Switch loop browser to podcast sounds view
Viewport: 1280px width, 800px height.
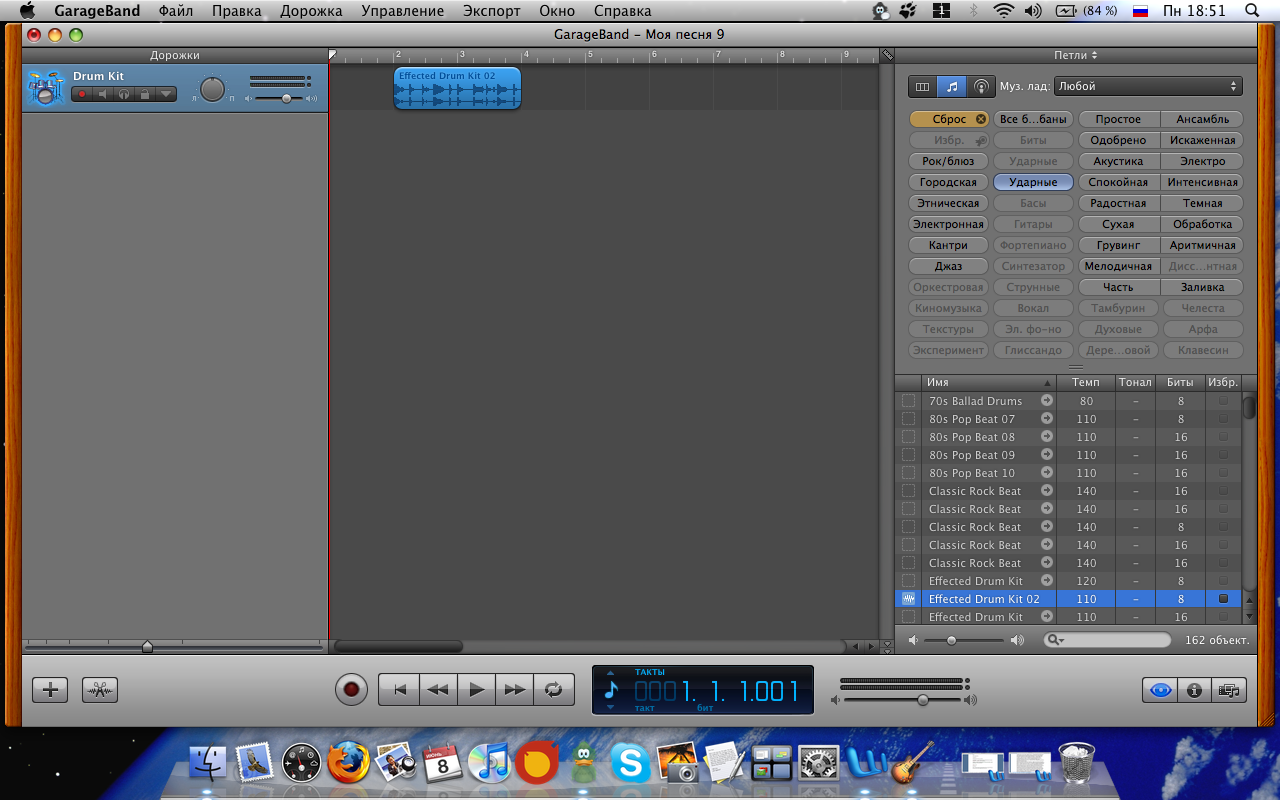(981, 87)
